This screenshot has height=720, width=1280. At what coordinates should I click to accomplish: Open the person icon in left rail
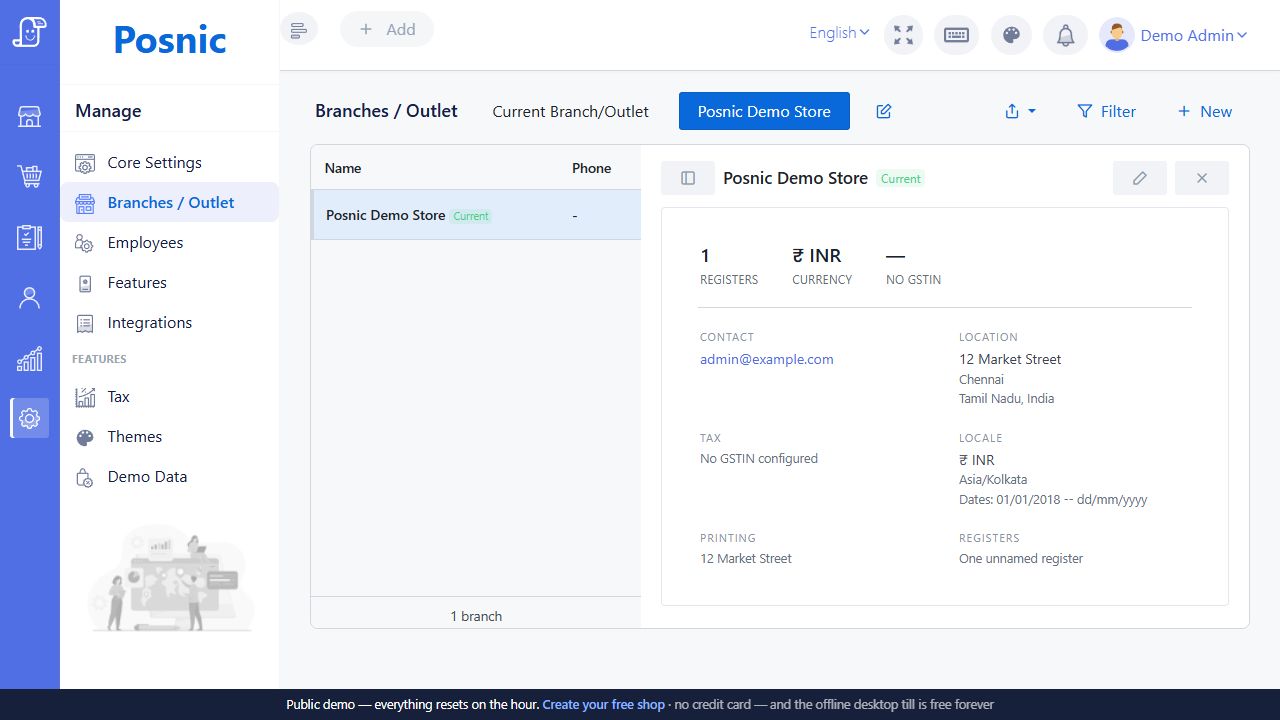click(x=30, y=298)
